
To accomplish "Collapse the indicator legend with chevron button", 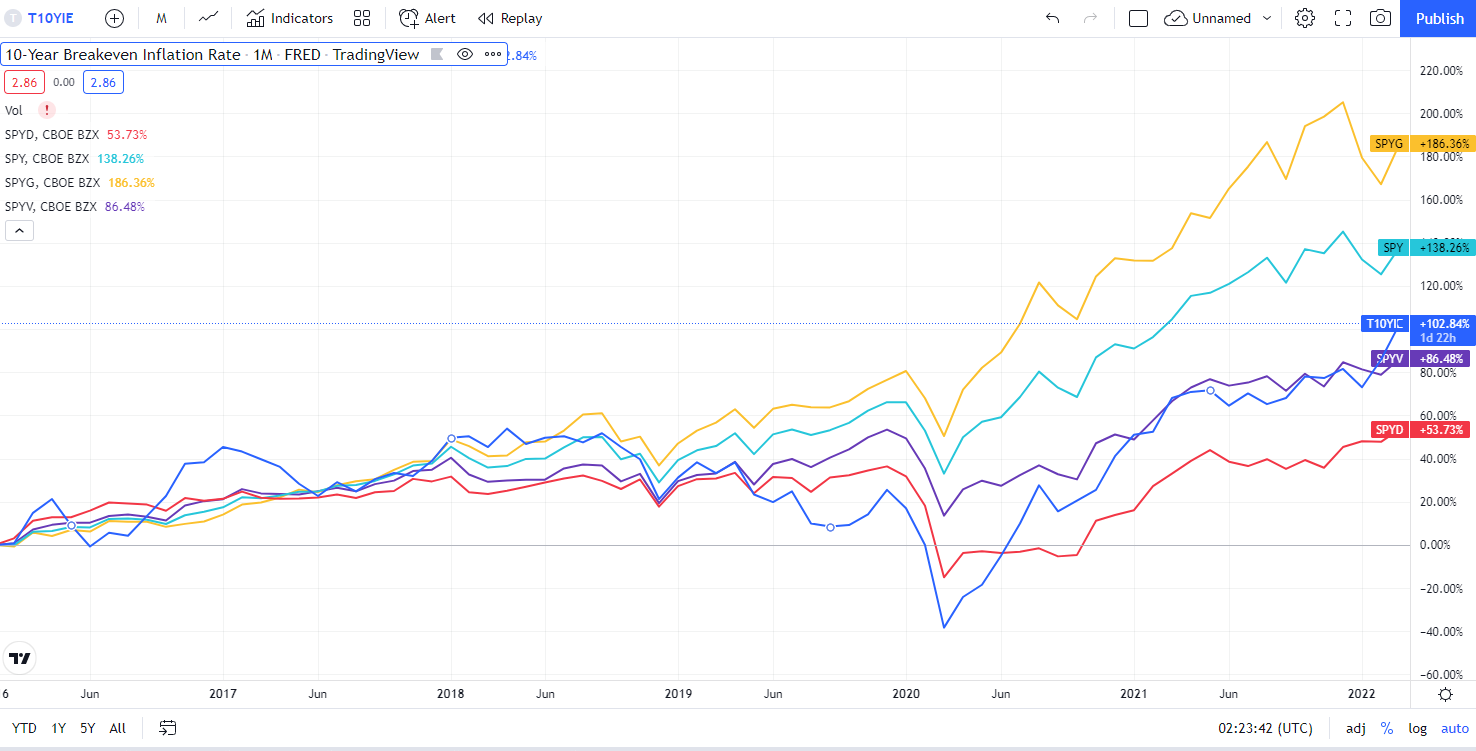I will [19, 231].
